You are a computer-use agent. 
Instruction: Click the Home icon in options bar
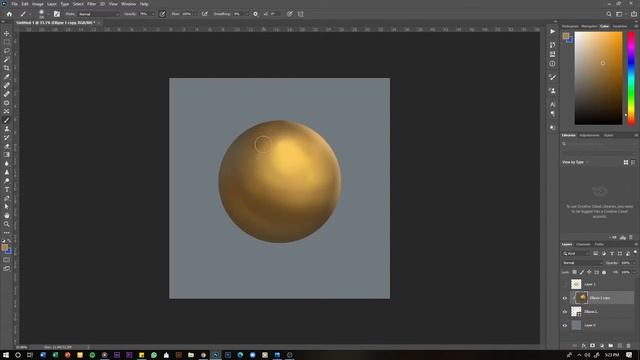point(9,14)
